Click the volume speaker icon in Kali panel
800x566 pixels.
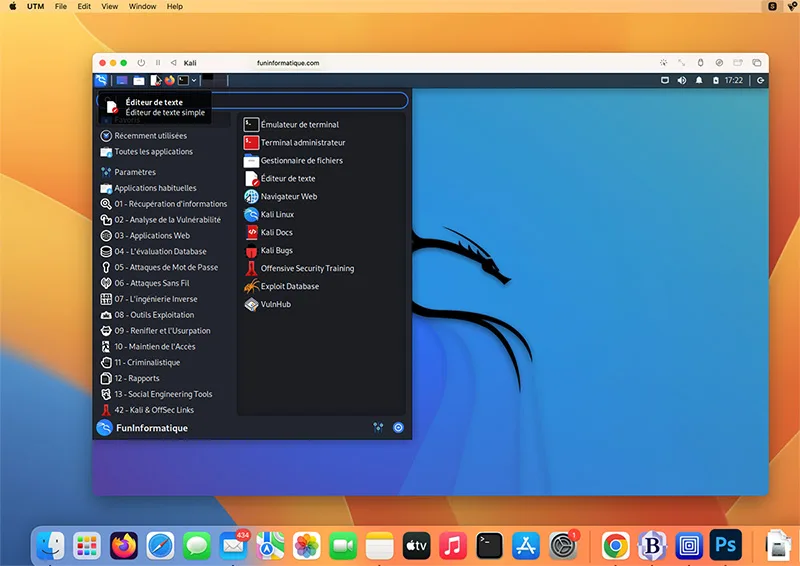click(682, 80)
